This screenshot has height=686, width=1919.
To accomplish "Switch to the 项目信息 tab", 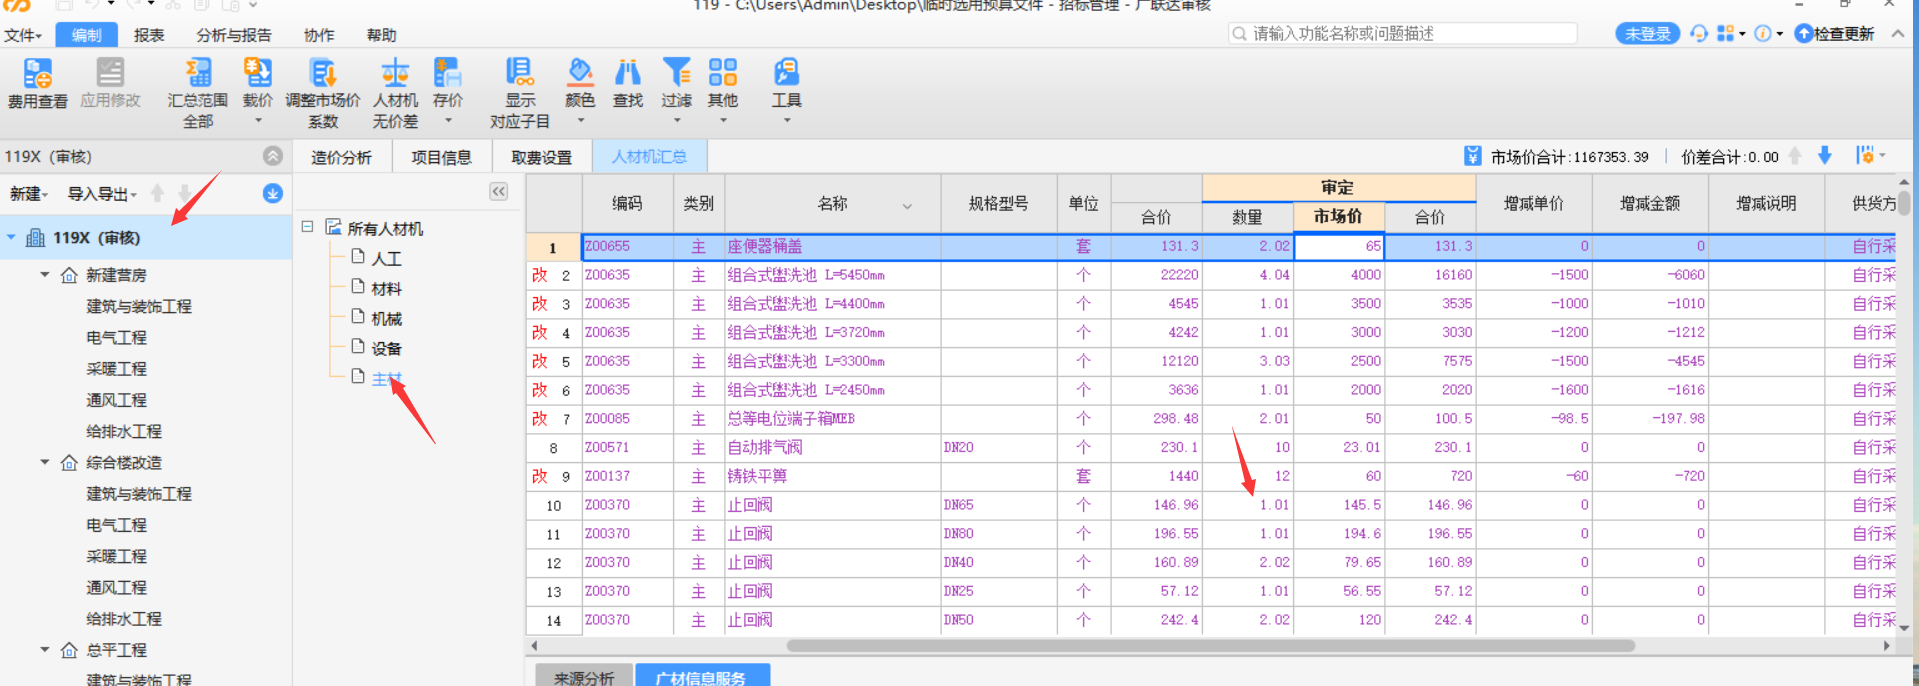I will [441, 157].
